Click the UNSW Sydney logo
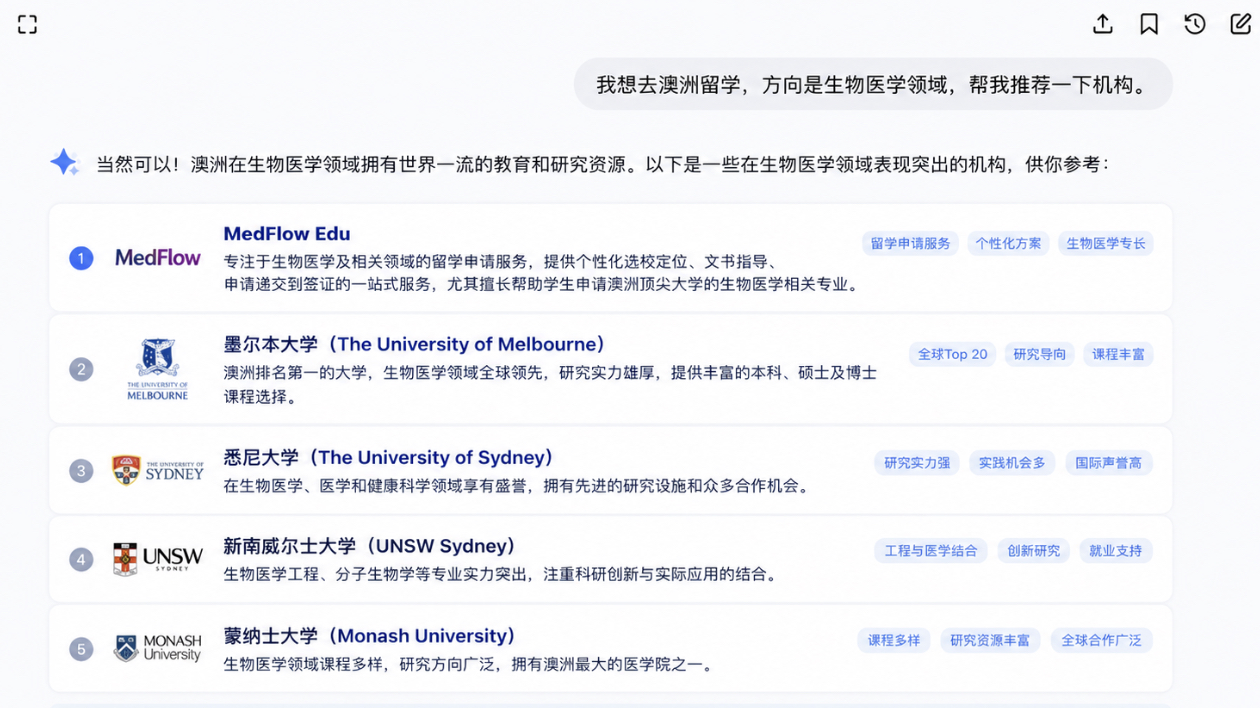Screen dimensions: 1260x708 coord(158,559)
